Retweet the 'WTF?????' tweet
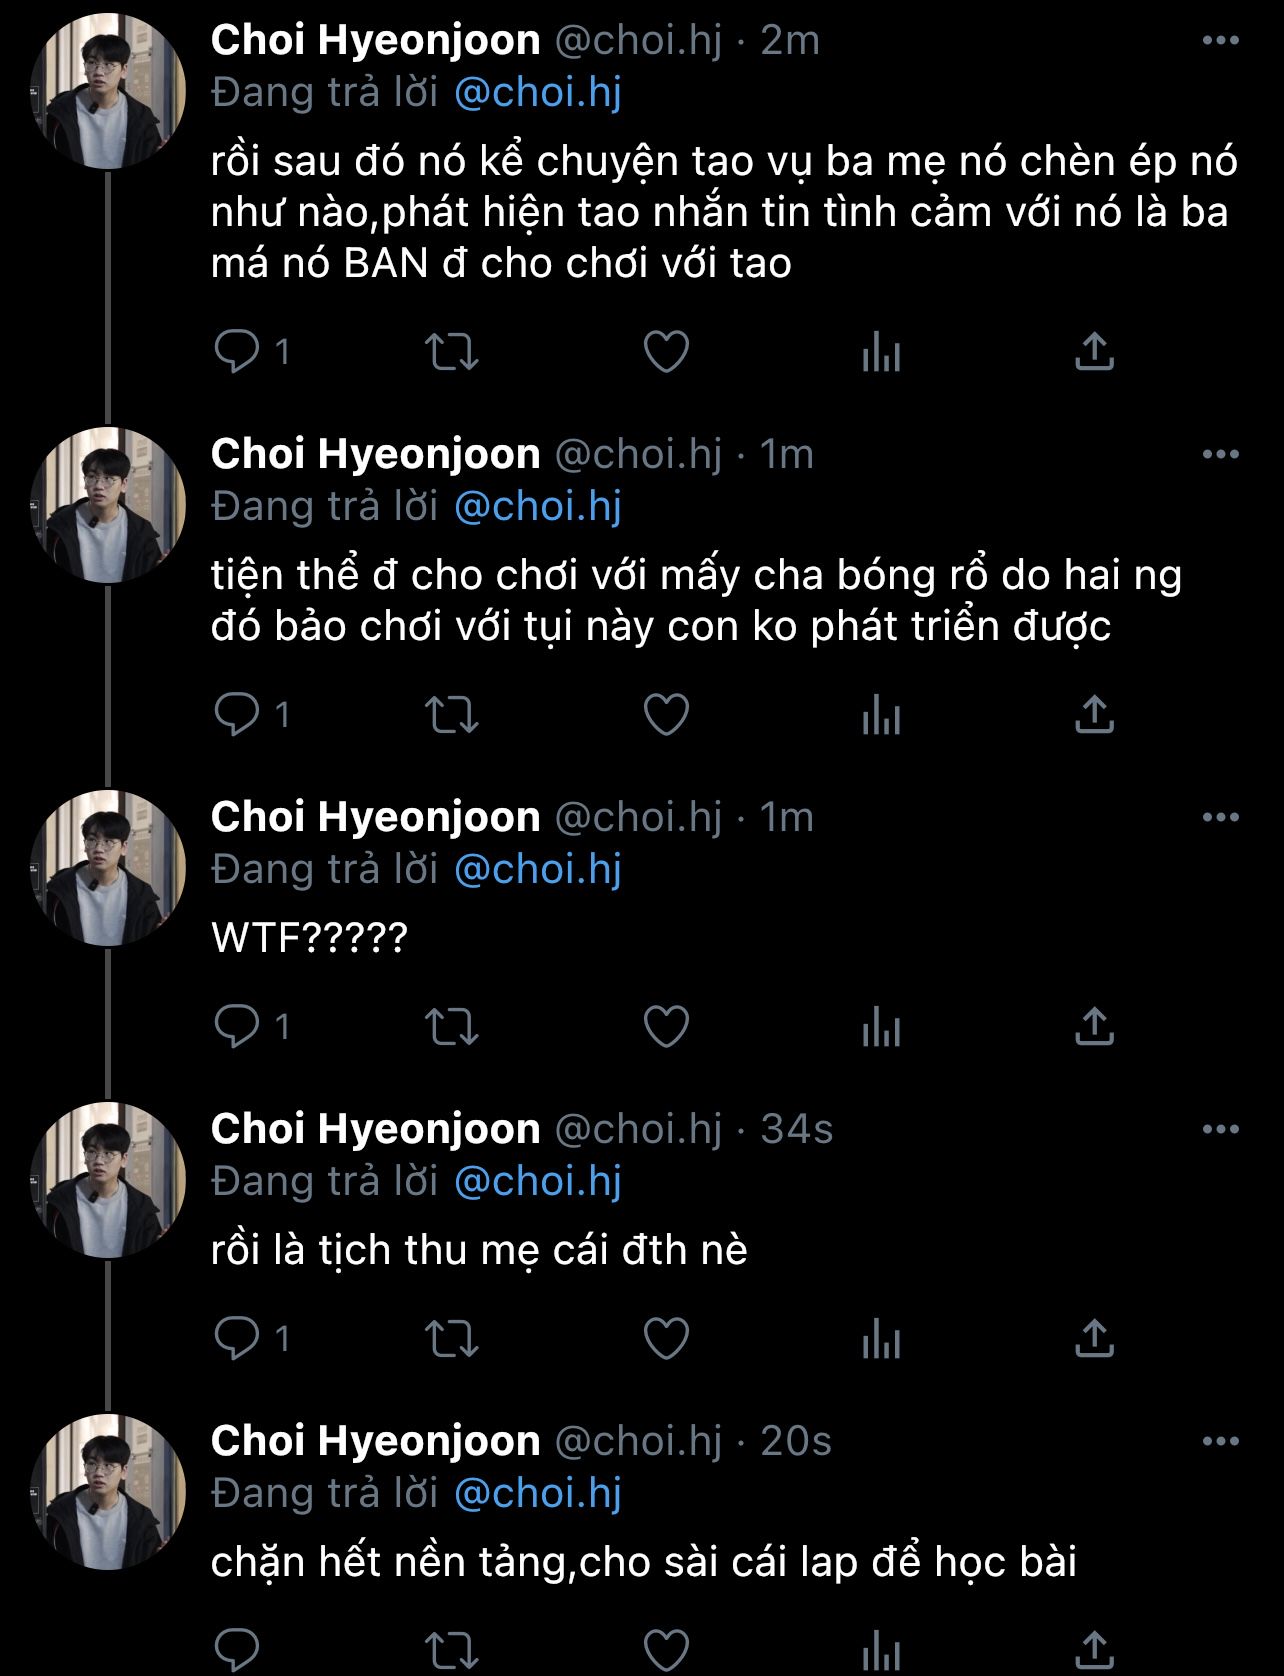This screenshot has width=1284, height=1676. tap(452, 1027)
